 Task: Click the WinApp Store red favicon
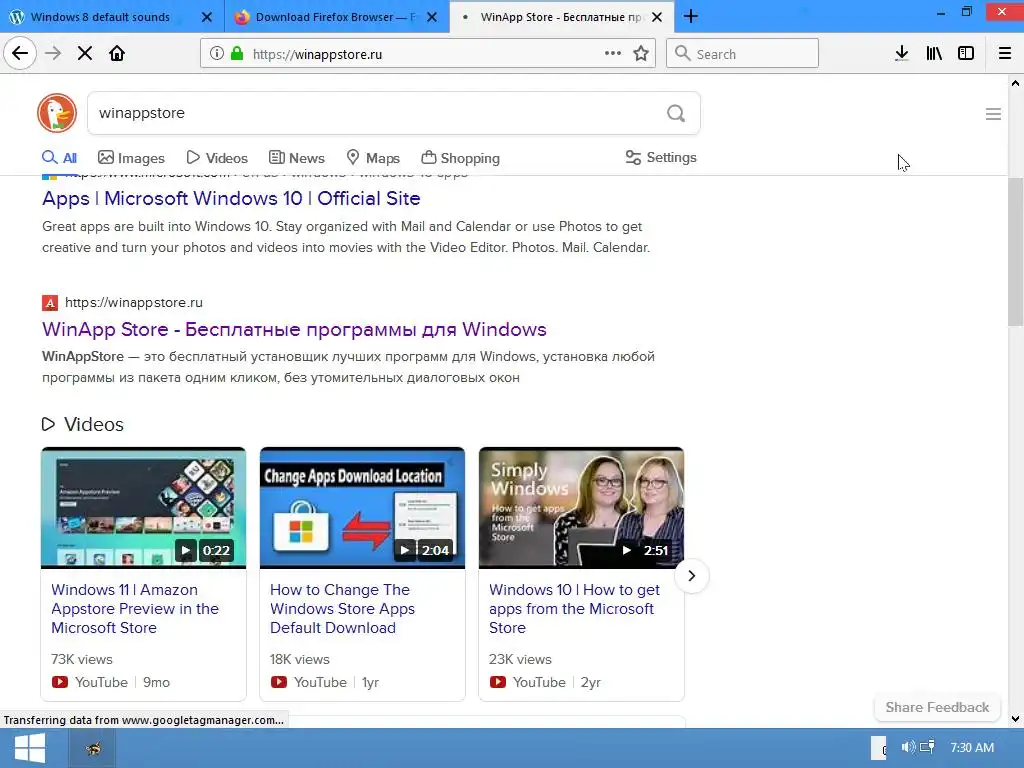coord(50,303)
